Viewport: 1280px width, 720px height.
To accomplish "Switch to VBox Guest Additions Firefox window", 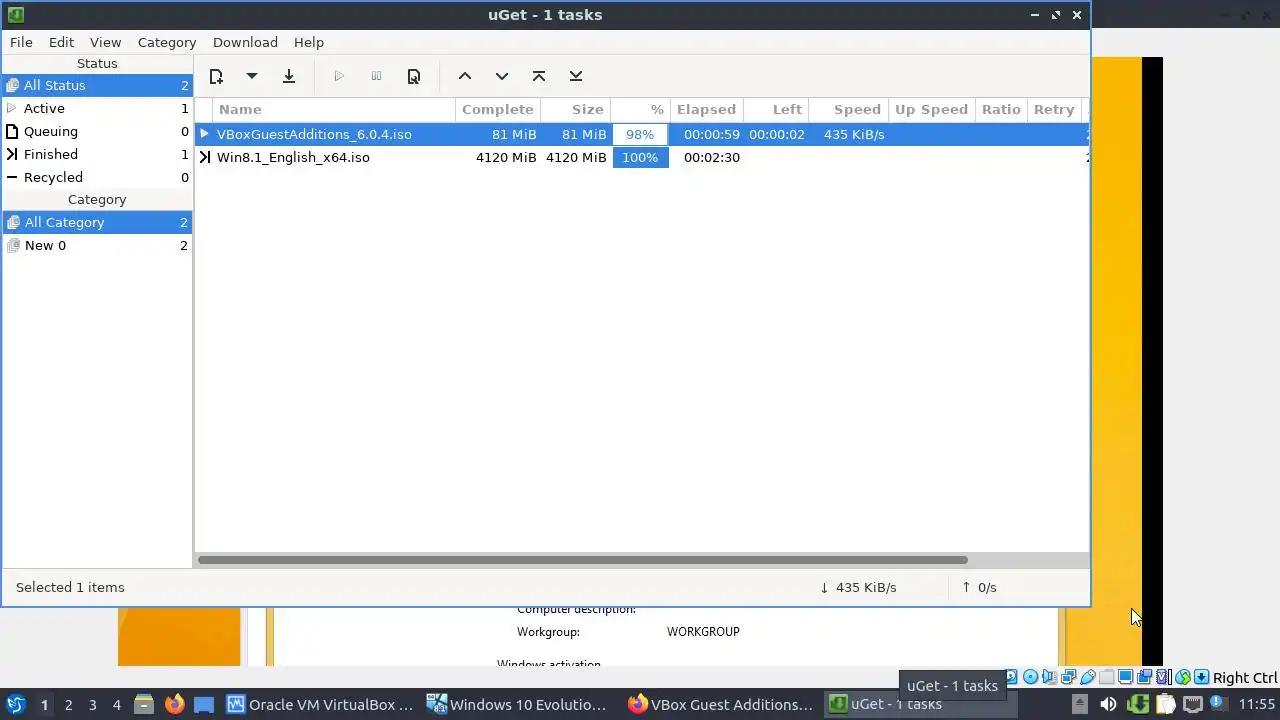I will (720, 704).
